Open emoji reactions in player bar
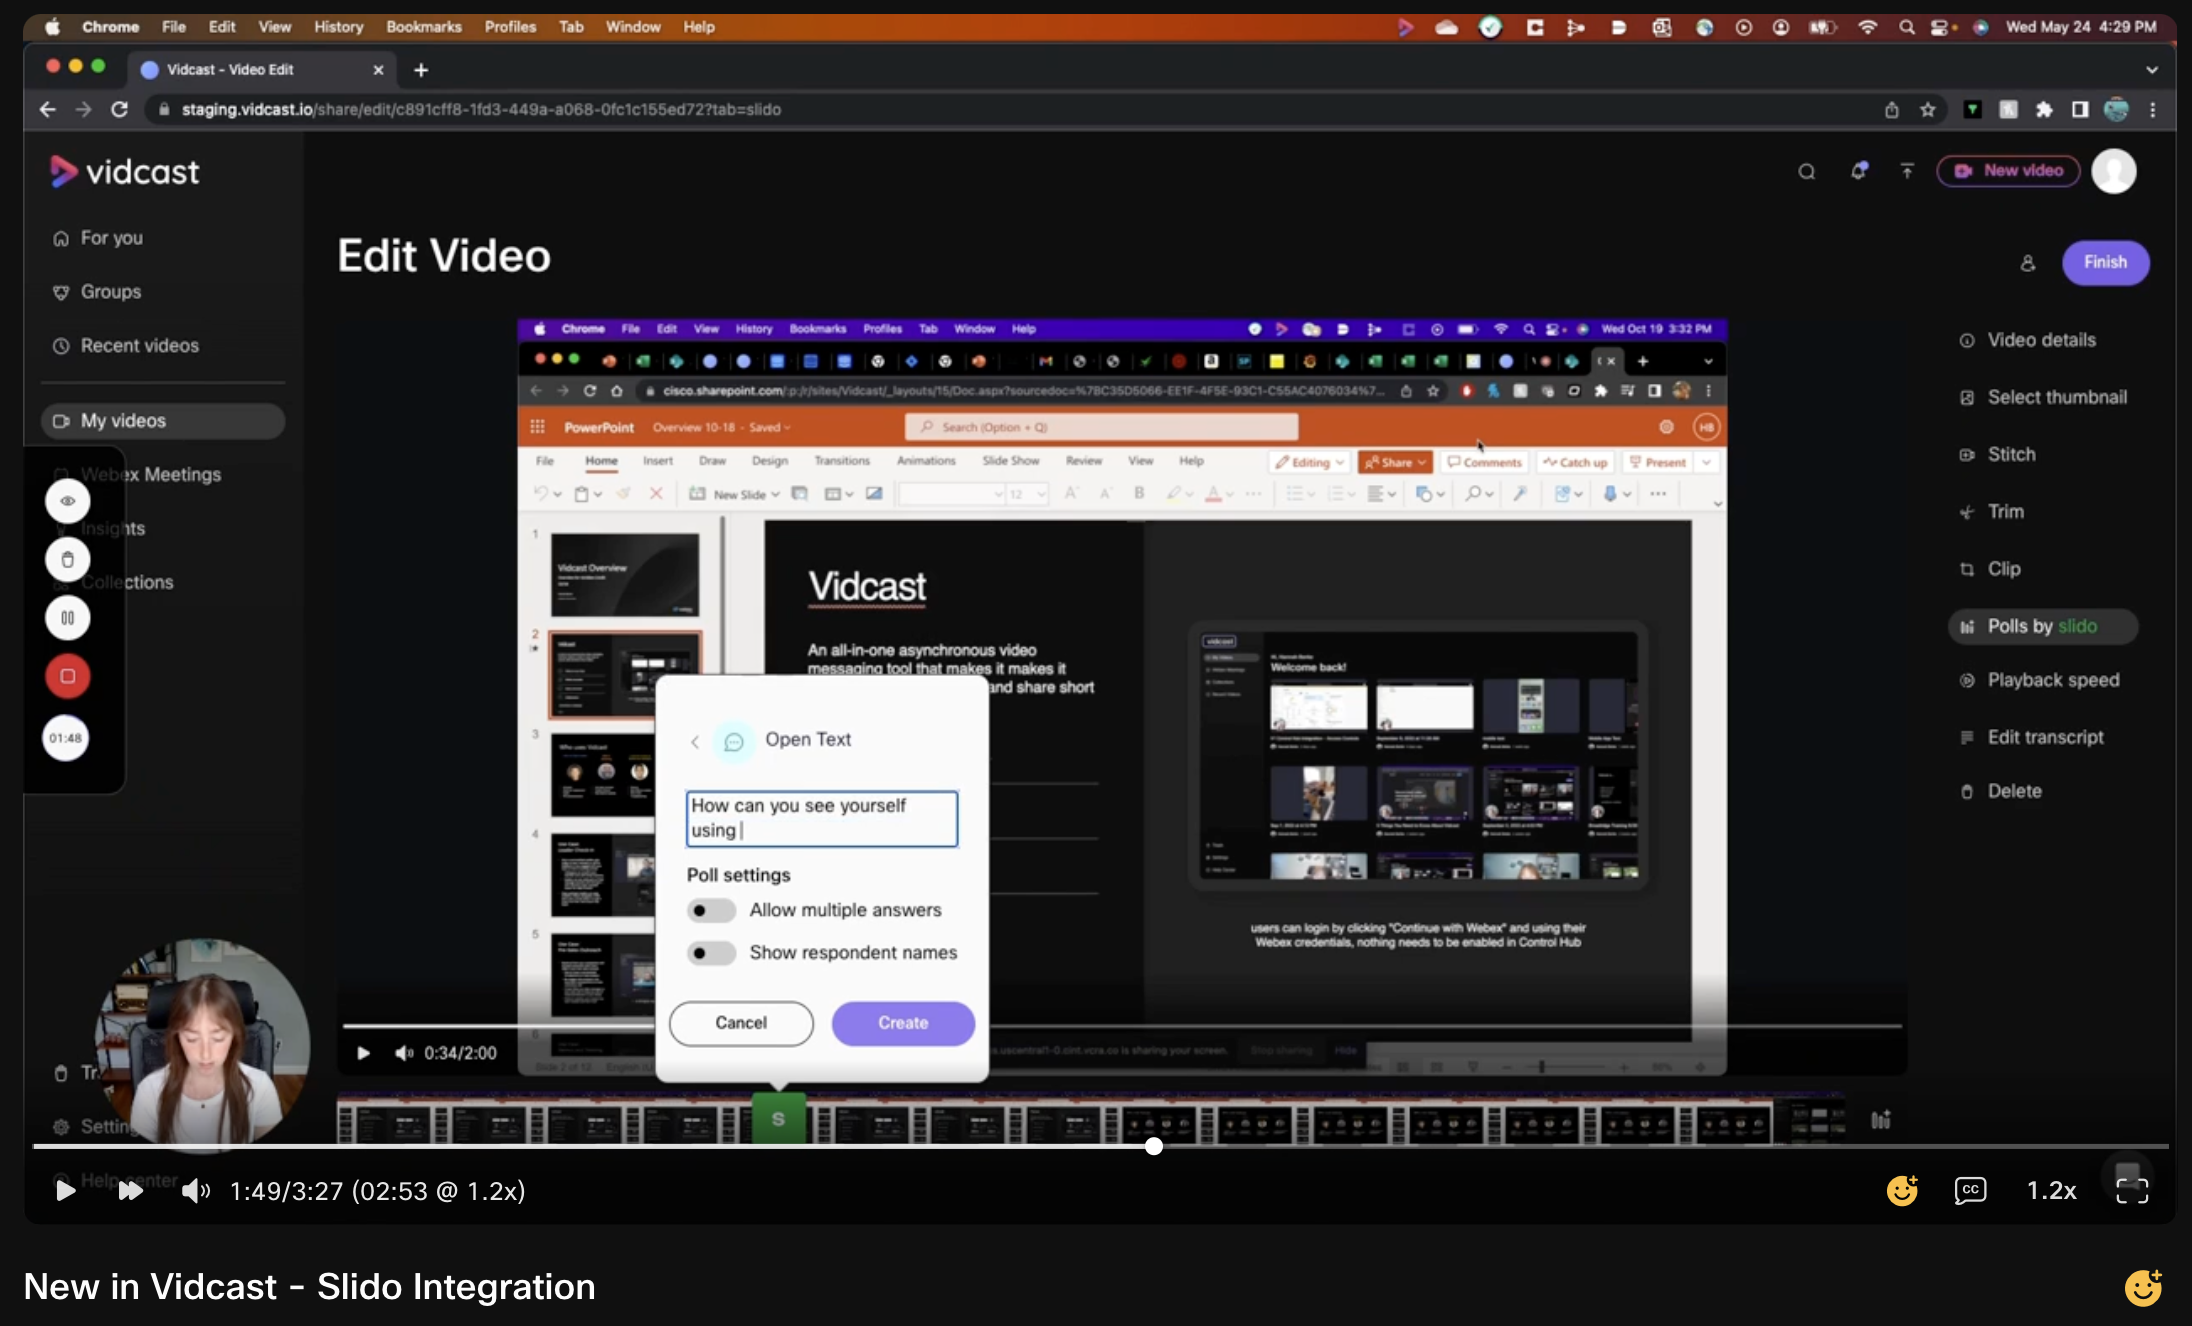The image size is (2192, 1326). [1902, 1190]
